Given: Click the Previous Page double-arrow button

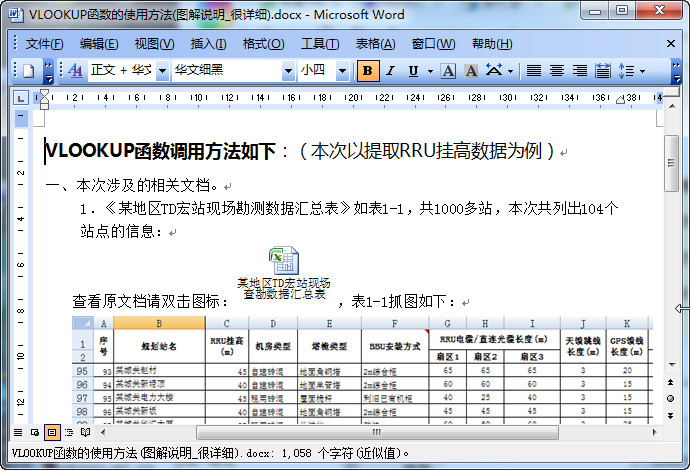Looking at the screenshot, I should click(x=671, y=382).
